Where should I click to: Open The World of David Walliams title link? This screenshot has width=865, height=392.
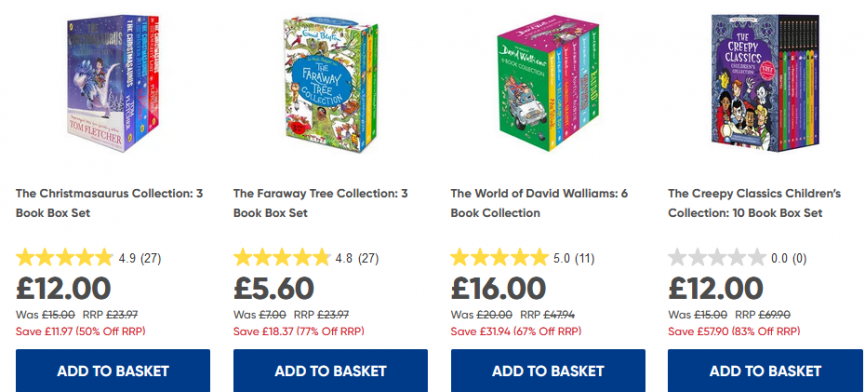539,203
